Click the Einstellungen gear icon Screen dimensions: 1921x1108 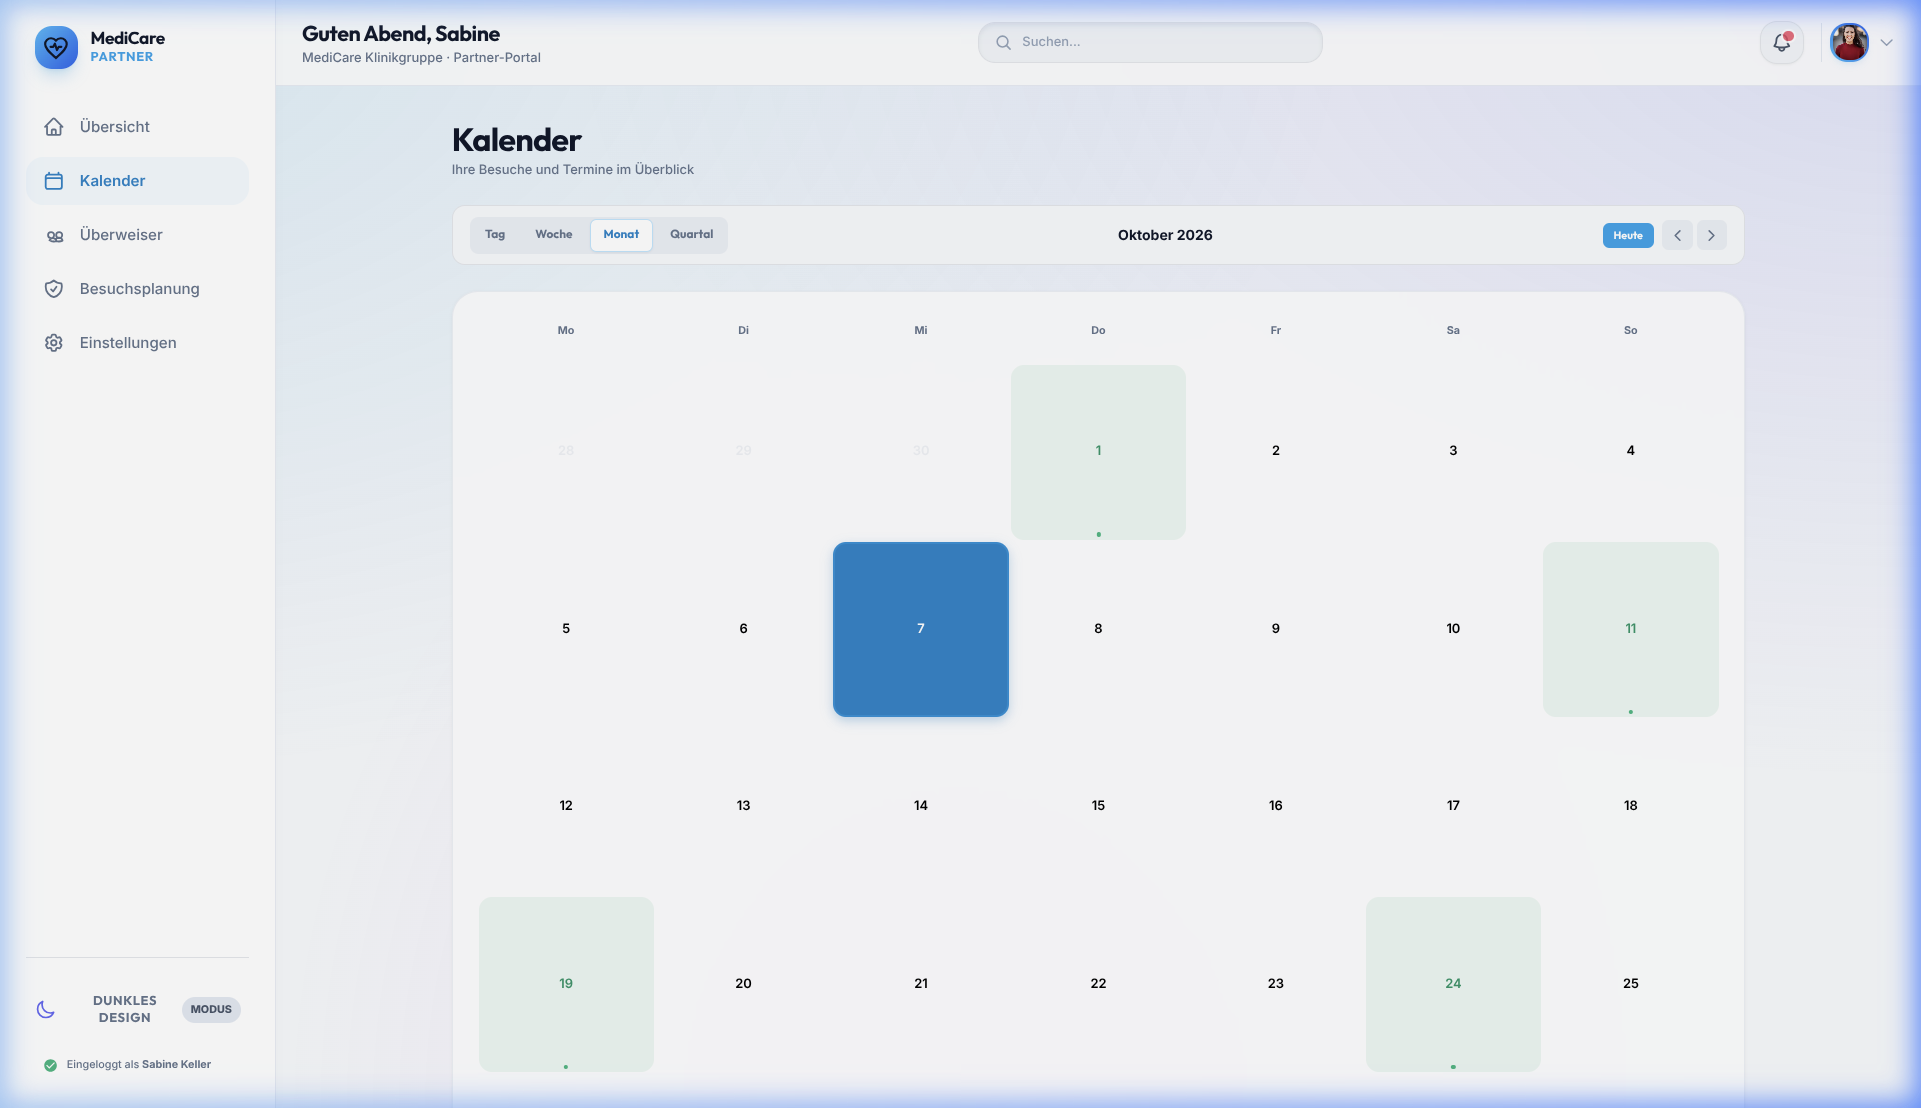click(54, 343)
